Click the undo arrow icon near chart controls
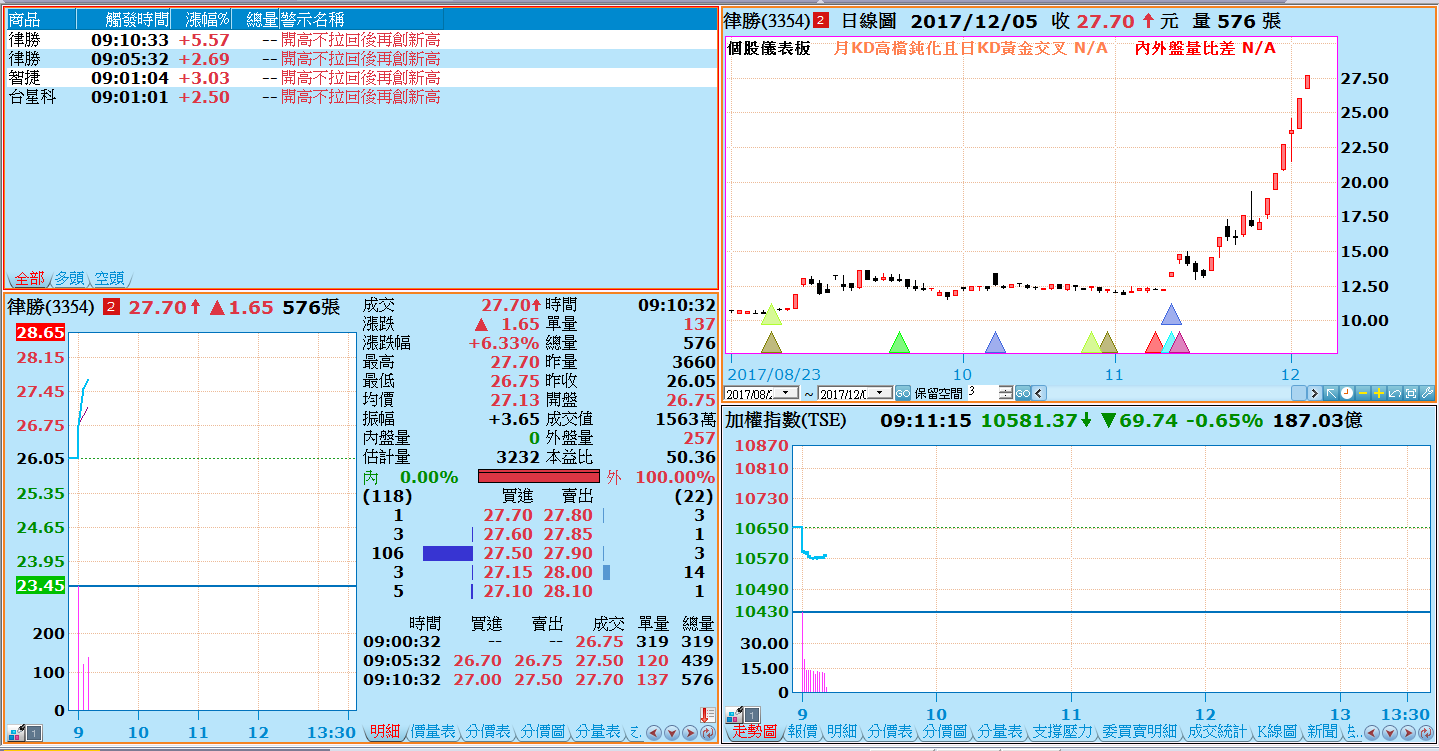Viewport: 1439px width, 751px height. coord(1395,393)
